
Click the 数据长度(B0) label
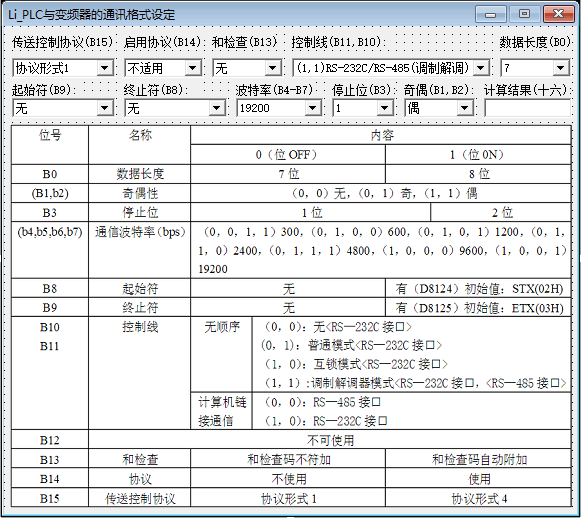535,42
